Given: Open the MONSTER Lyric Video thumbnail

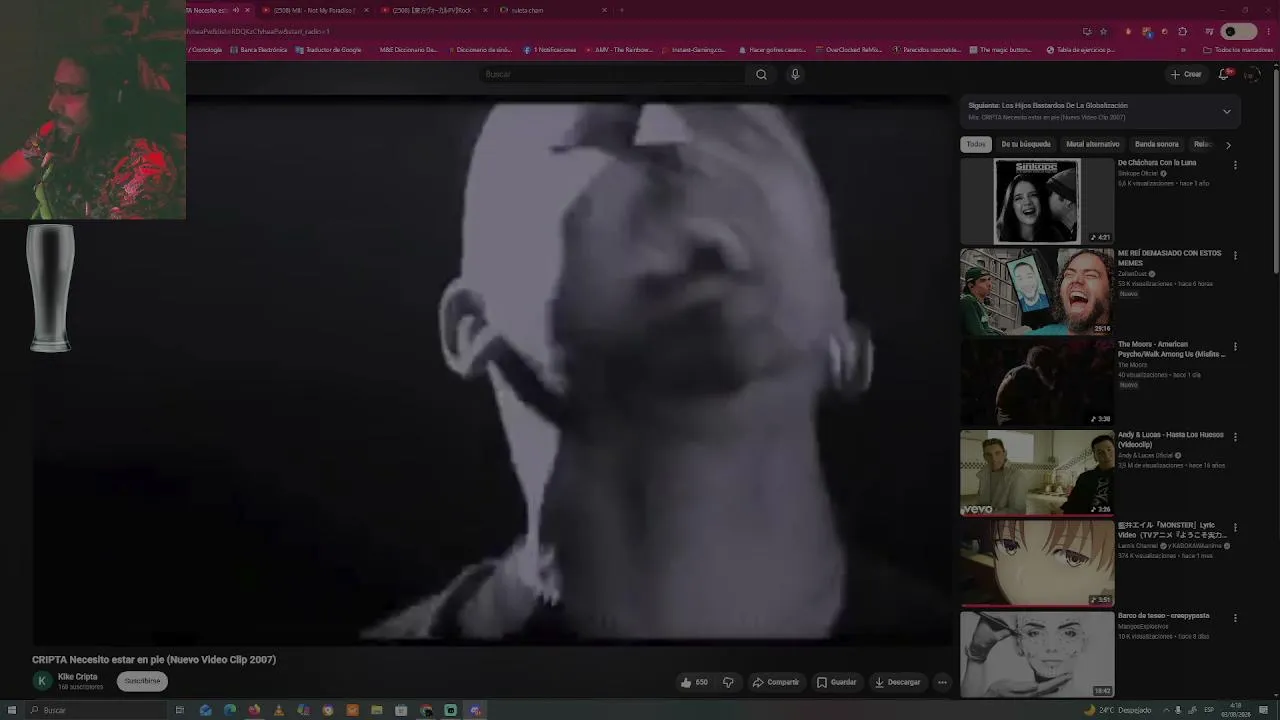Looking at the screenshot, I should (x=1037, y=563).
